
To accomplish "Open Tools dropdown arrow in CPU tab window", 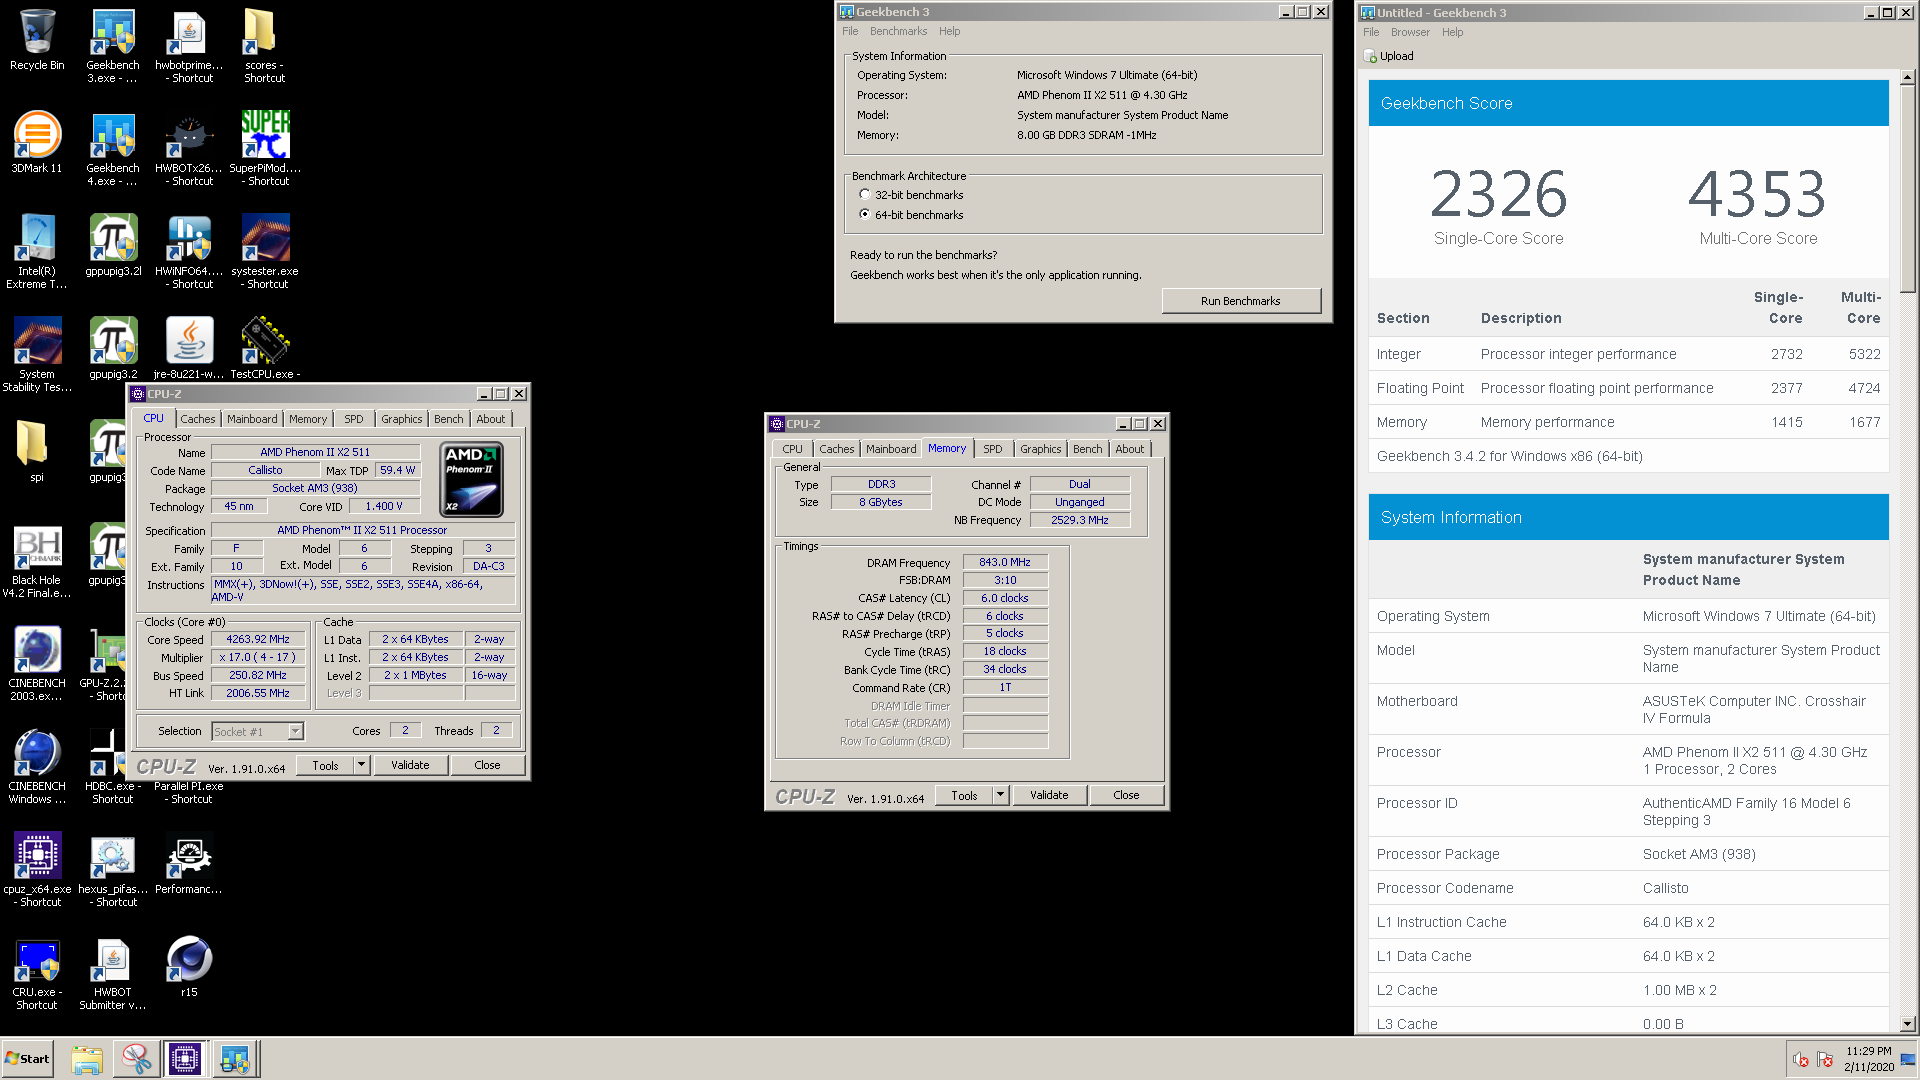I will coord(362,766).
